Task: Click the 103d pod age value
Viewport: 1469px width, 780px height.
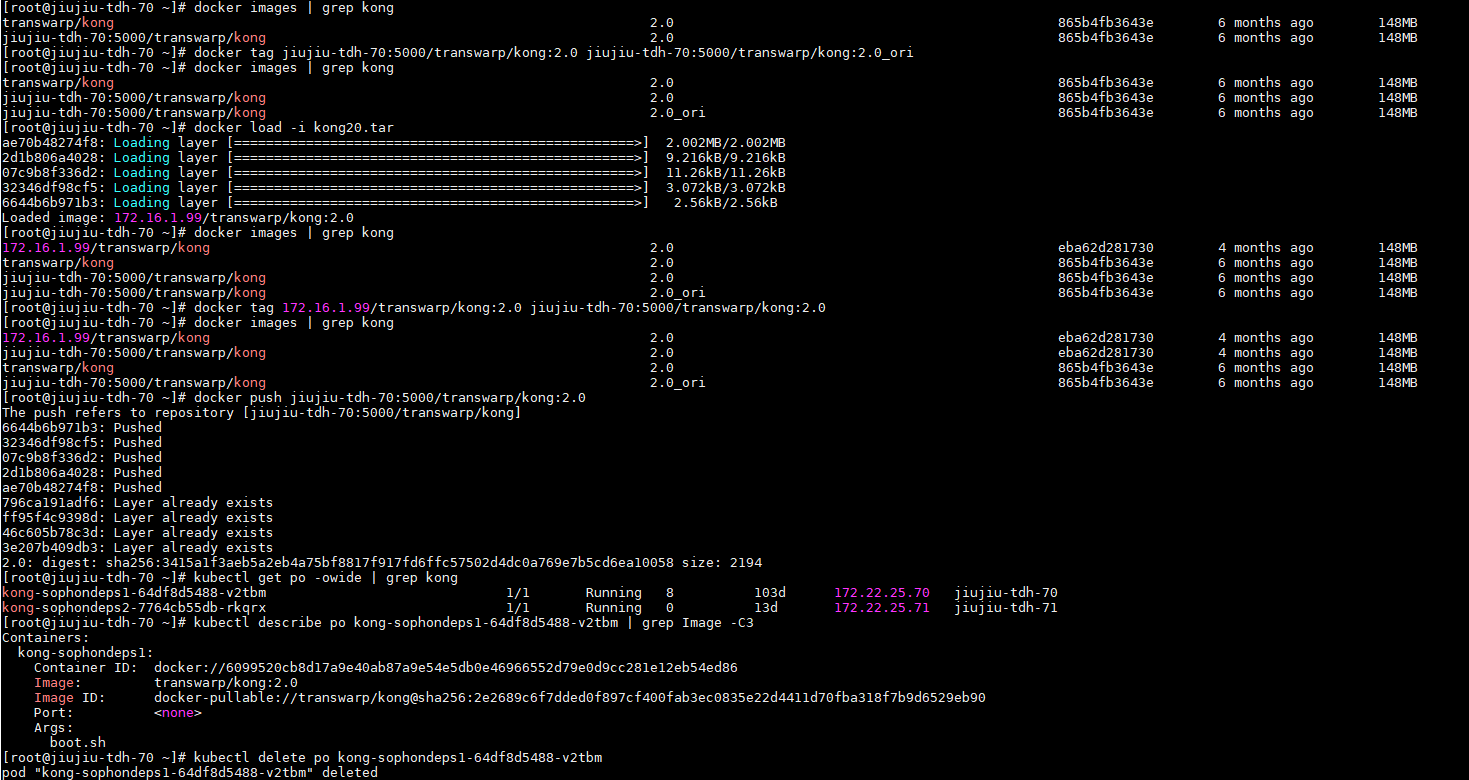Action: click(770, 593)
